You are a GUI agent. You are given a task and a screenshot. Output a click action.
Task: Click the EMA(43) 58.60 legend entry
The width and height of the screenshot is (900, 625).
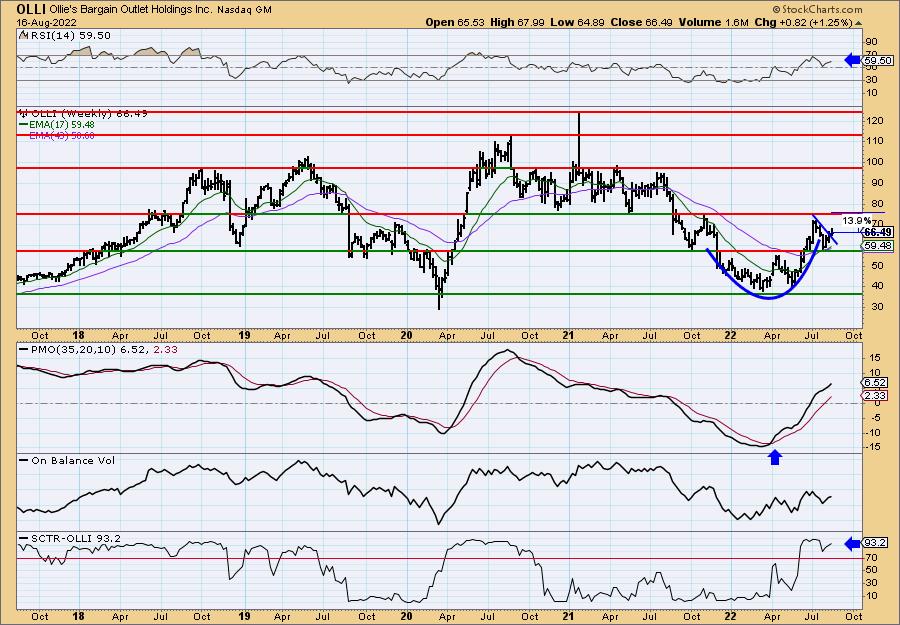click(61, 135)
